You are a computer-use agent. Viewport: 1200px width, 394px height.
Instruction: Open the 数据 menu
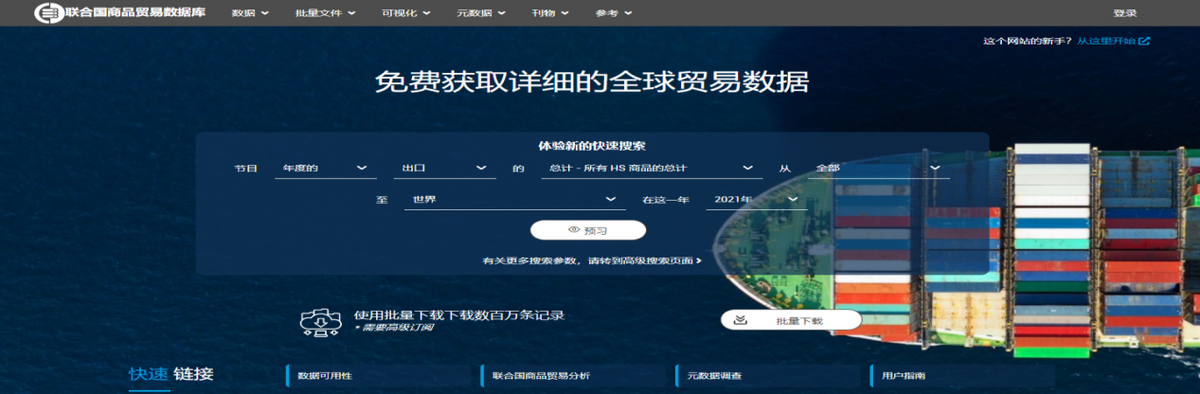click(249, 13)
